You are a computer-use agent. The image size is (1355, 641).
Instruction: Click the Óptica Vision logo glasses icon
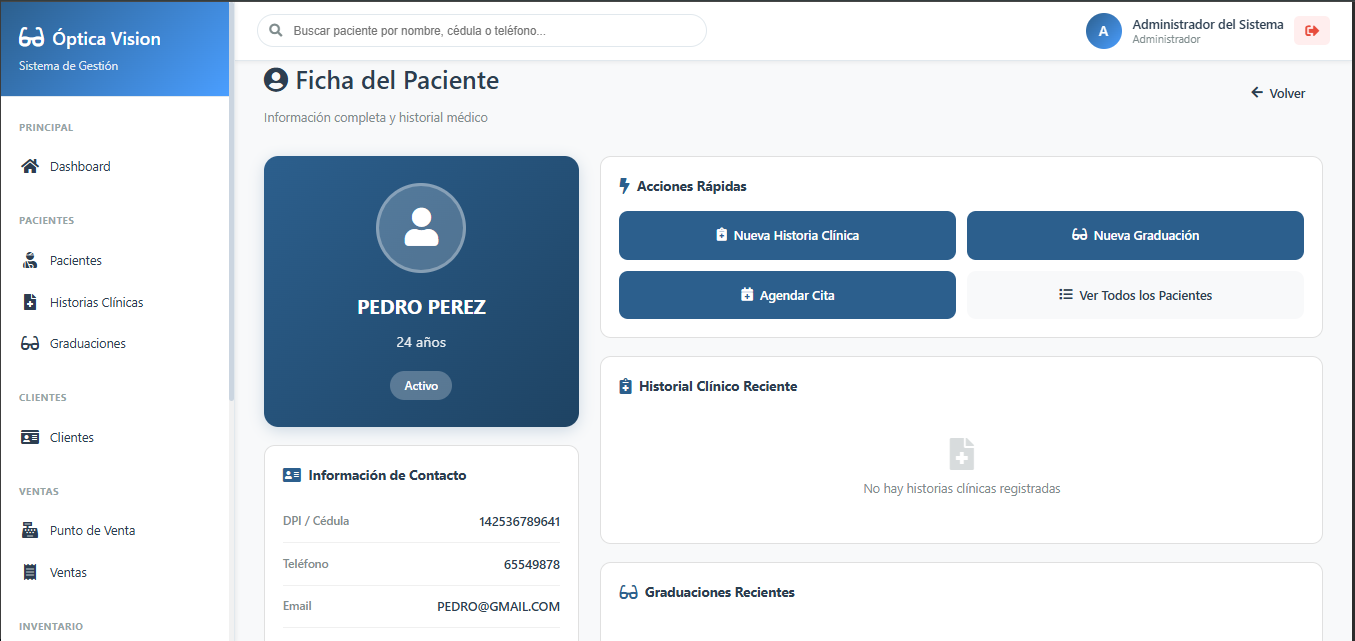point(28,37)
